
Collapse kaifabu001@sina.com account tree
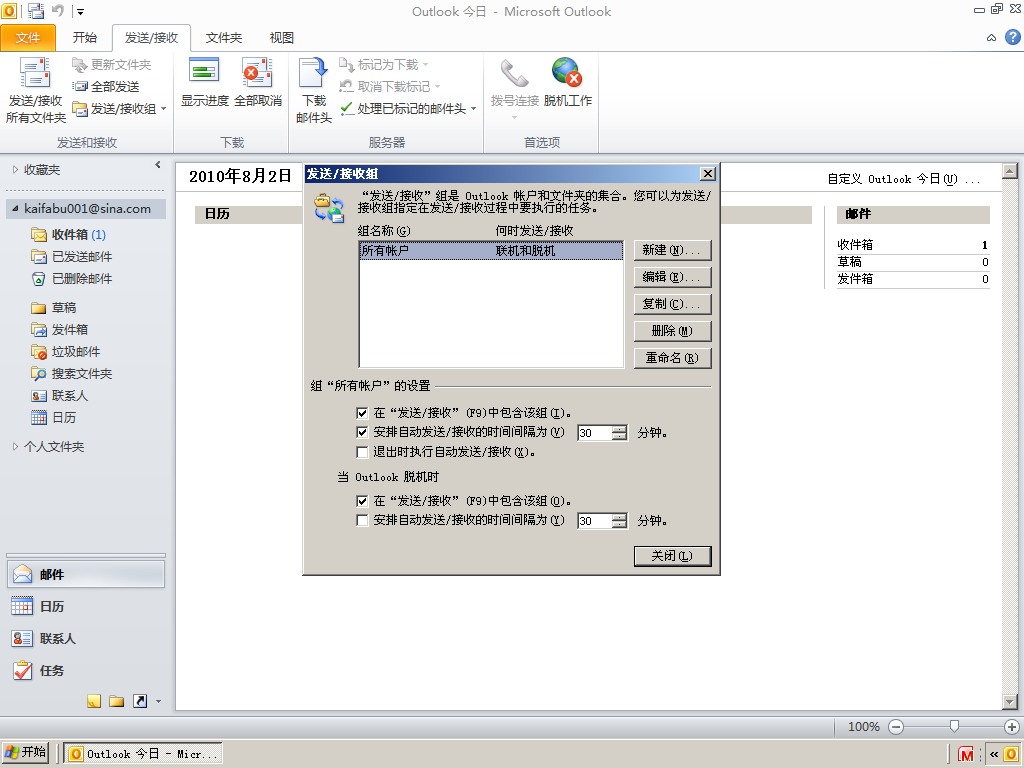click(15, 209)
